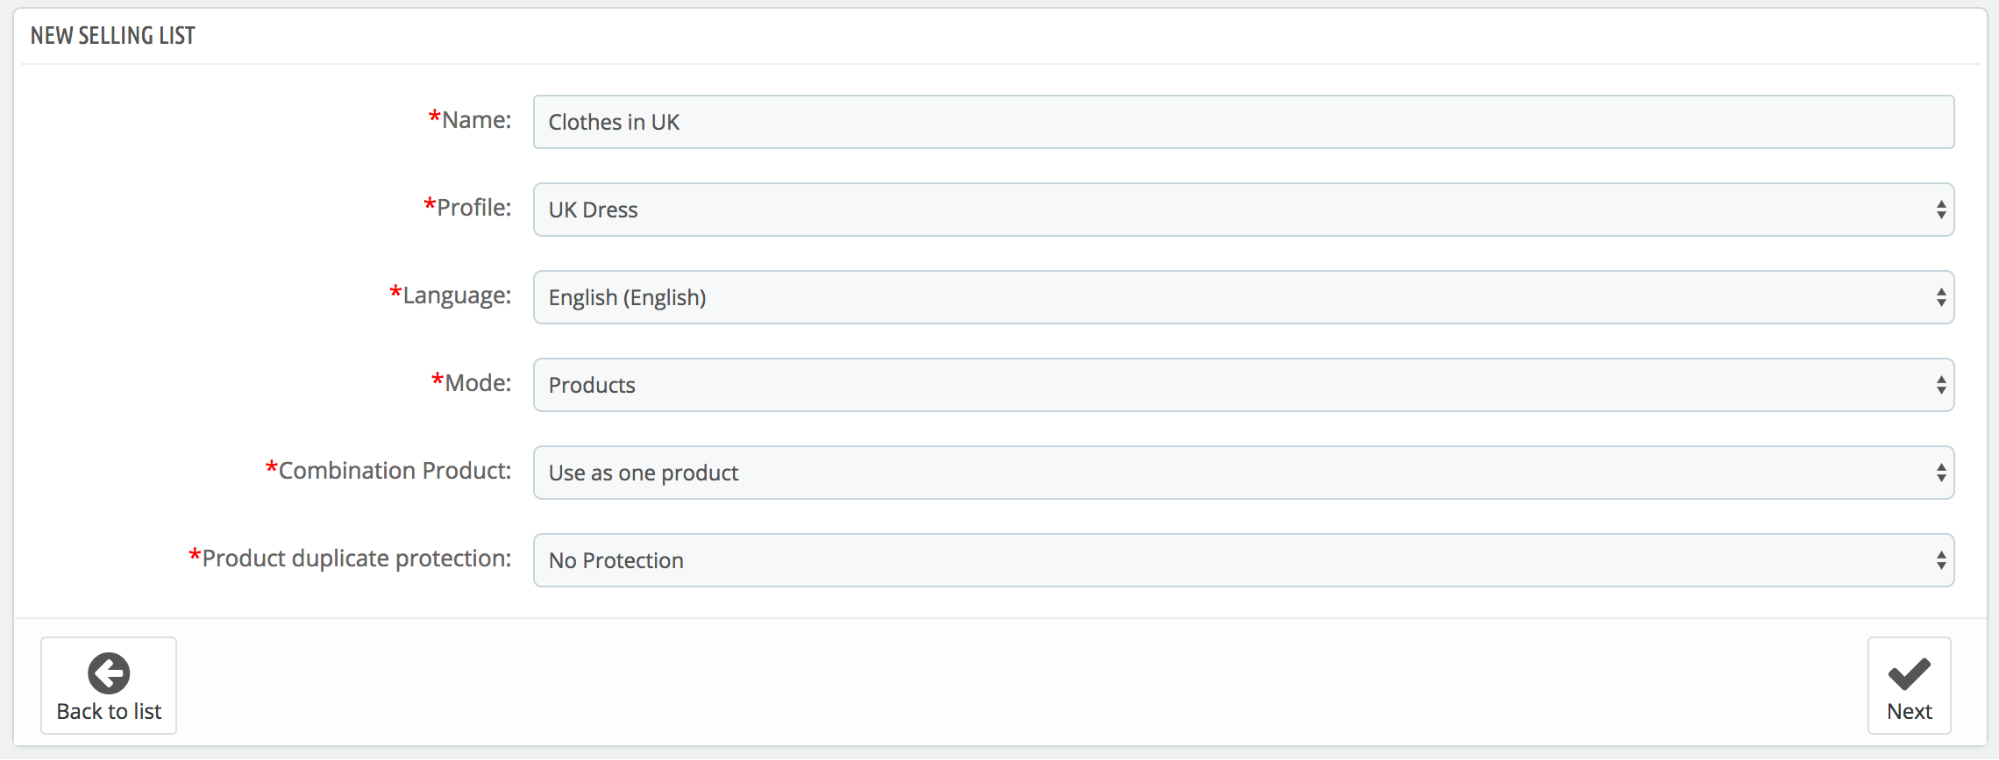Open the 'No Protection' duplicate protection select
This screenshot has height=760, width=1999.
tap(1243, 560)
